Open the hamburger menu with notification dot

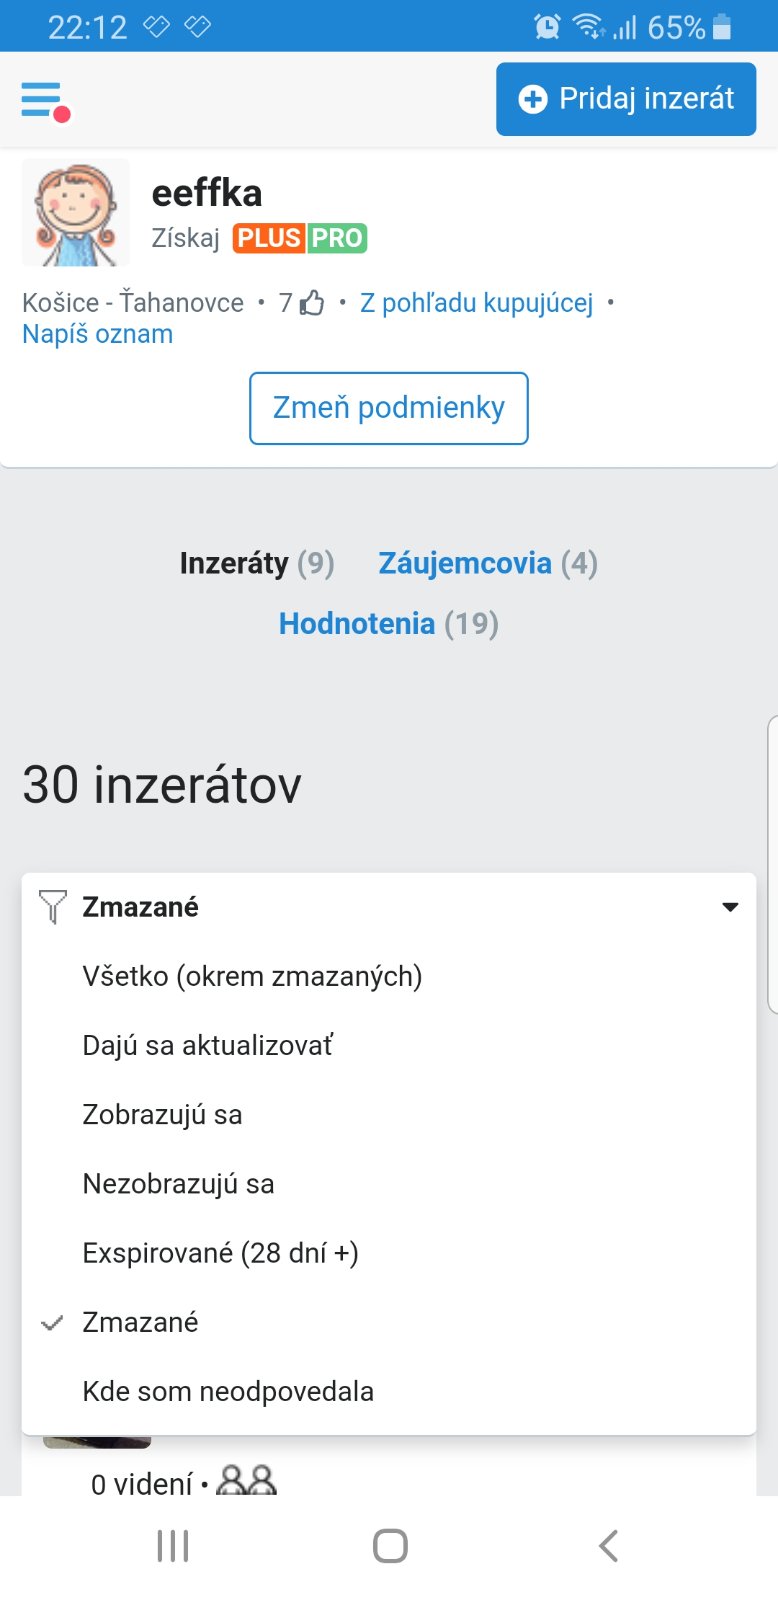point(42,100)
